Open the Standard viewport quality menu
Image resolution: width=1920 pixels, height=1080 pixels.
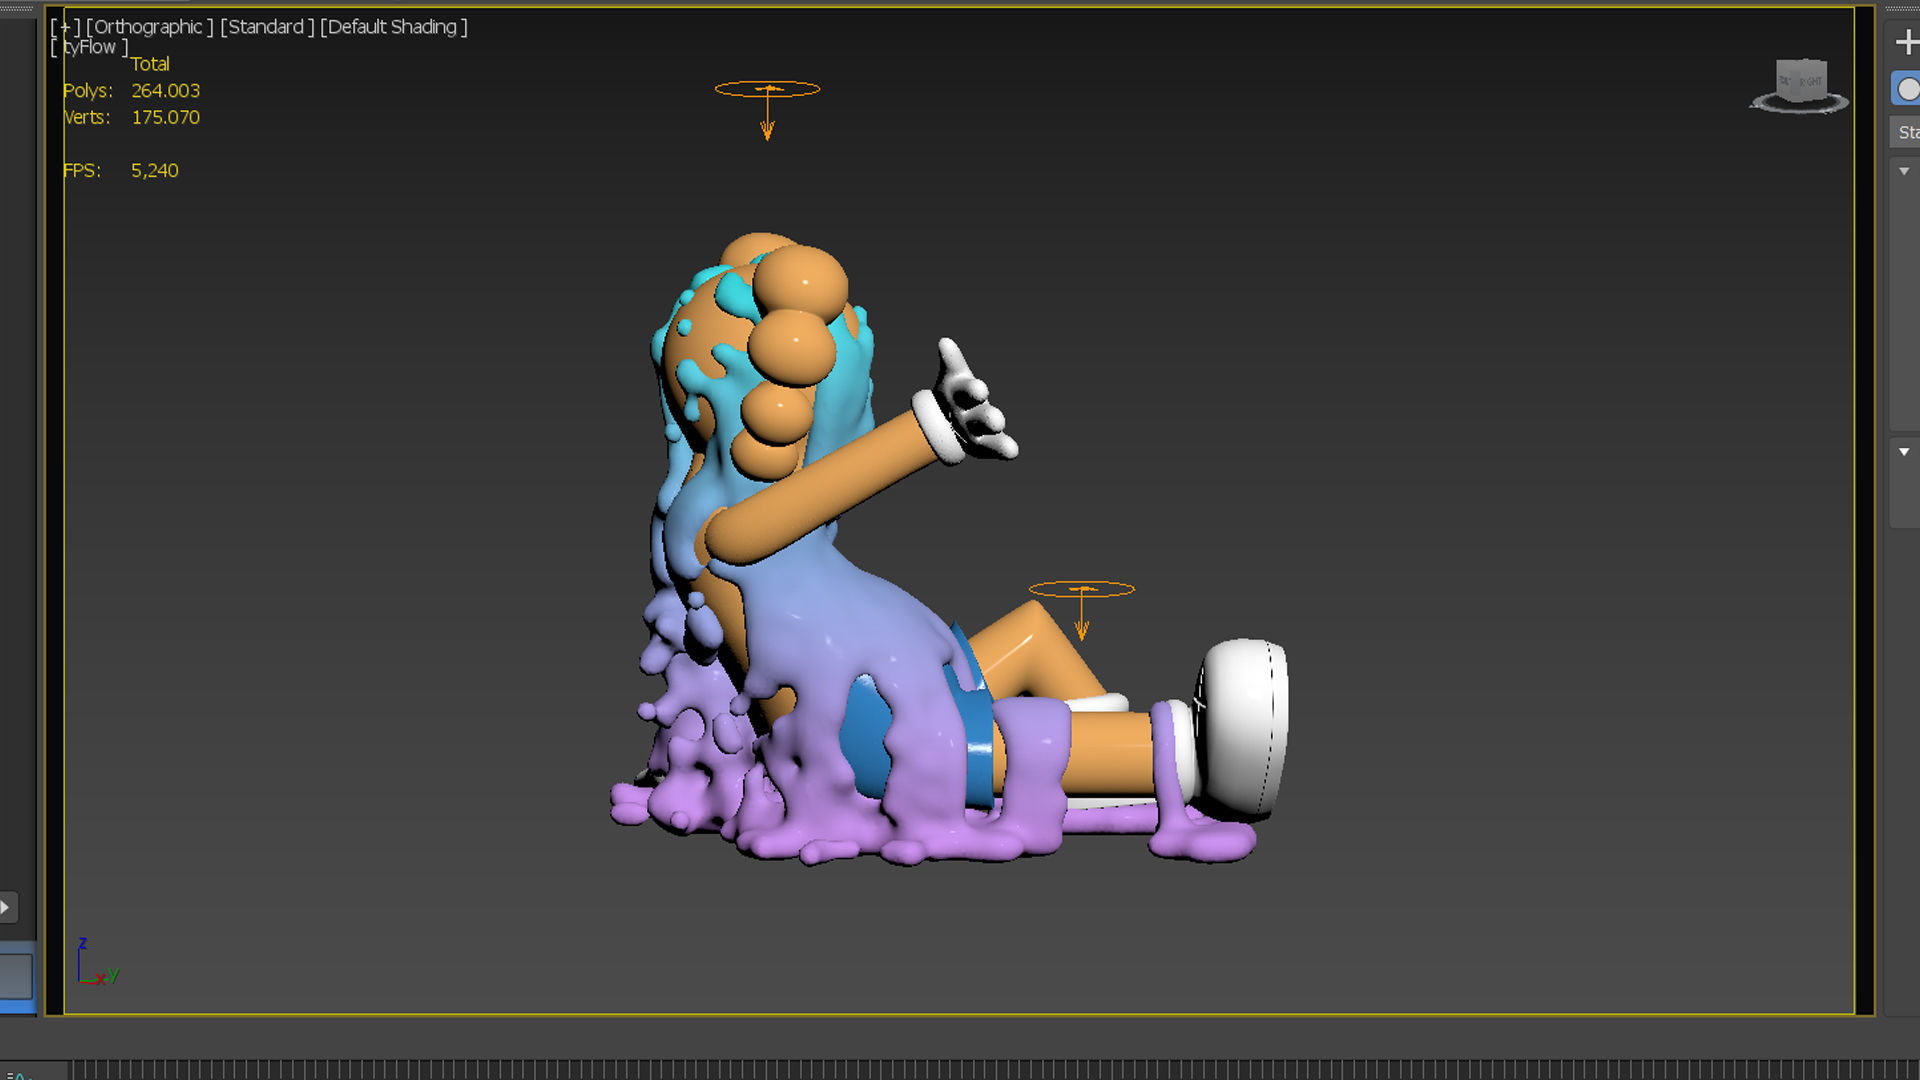[267, 27]
